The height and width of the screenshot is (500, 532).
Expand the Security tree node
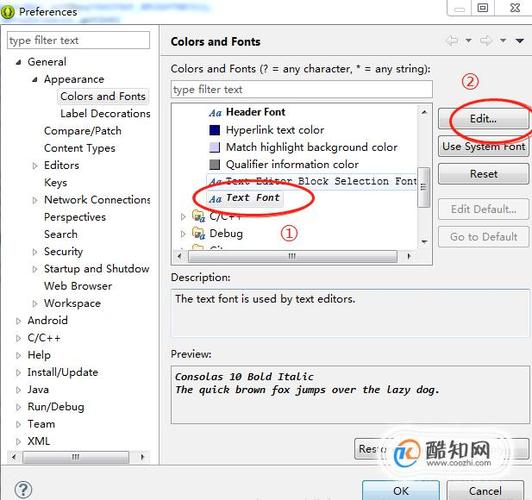click(35, 252)
